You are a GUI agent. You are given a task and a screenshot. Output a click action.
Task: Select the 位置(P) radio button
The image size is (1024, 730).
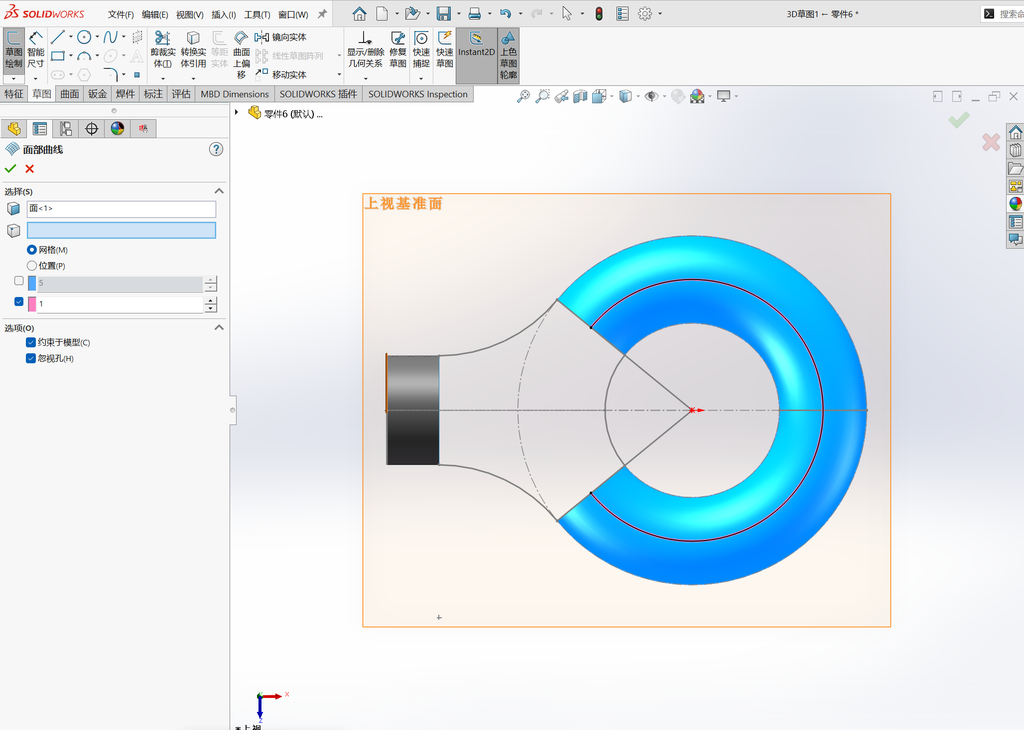tap(31, 266)
